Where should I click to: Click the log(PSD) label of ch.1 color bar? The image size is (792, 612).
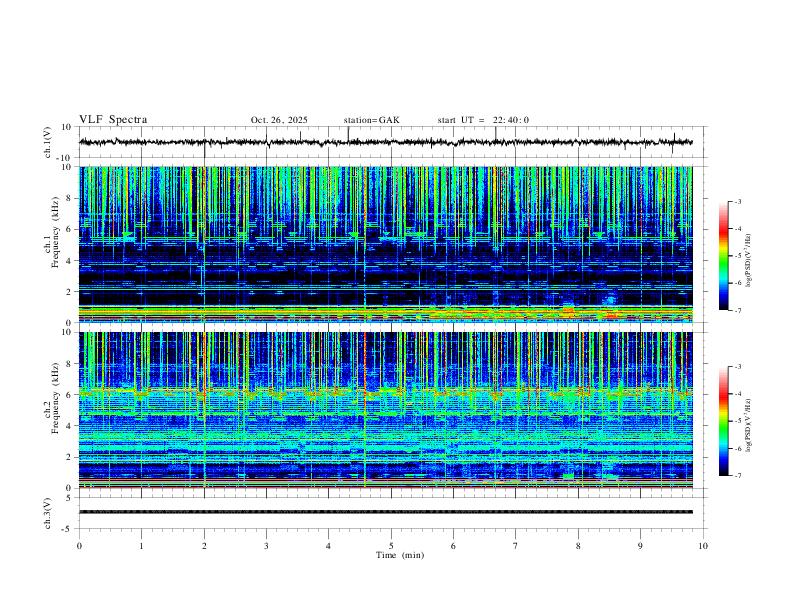click(x=748, y=261)
